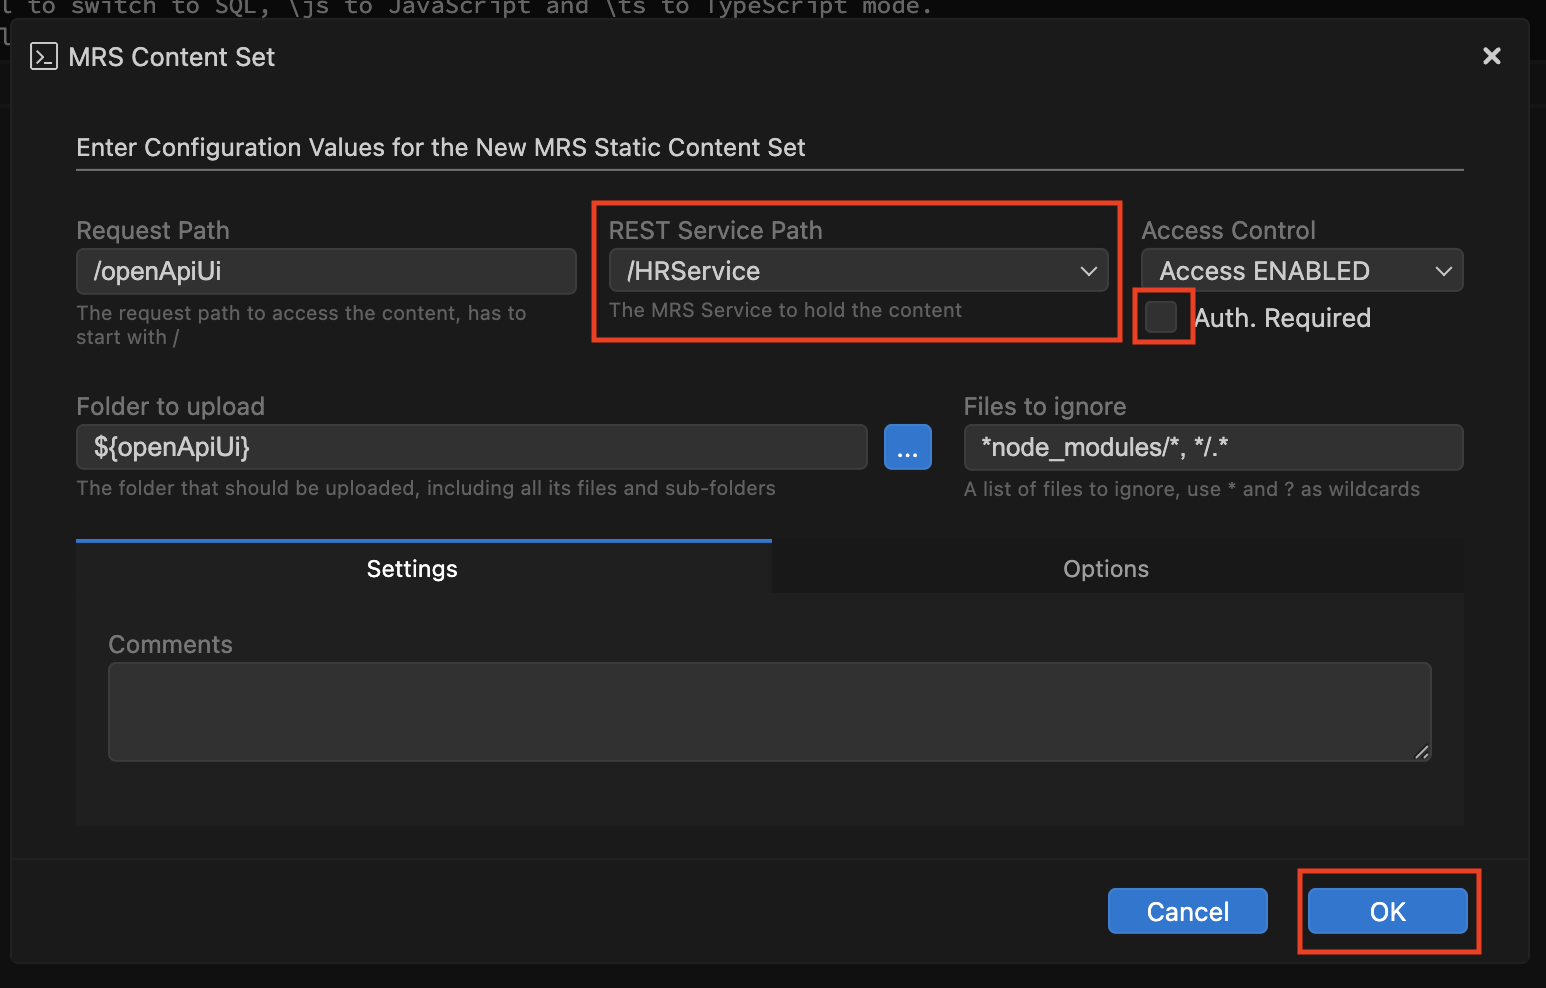
Task: Confirm the dialog with OK
Action: click(1387, 911)
